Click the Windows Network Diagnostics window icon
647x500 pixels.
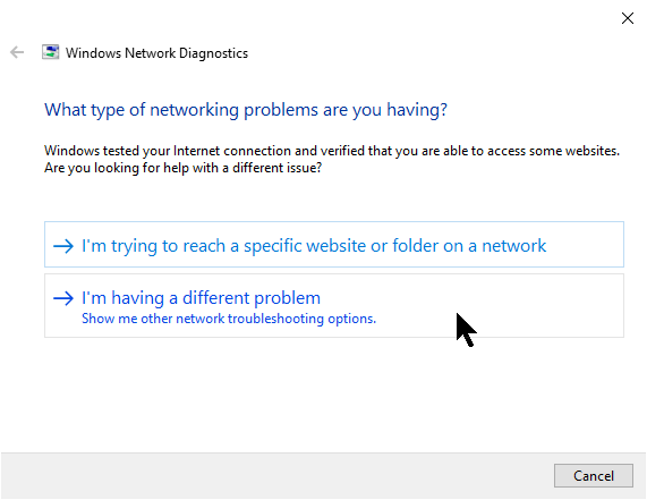coord(50,53)
